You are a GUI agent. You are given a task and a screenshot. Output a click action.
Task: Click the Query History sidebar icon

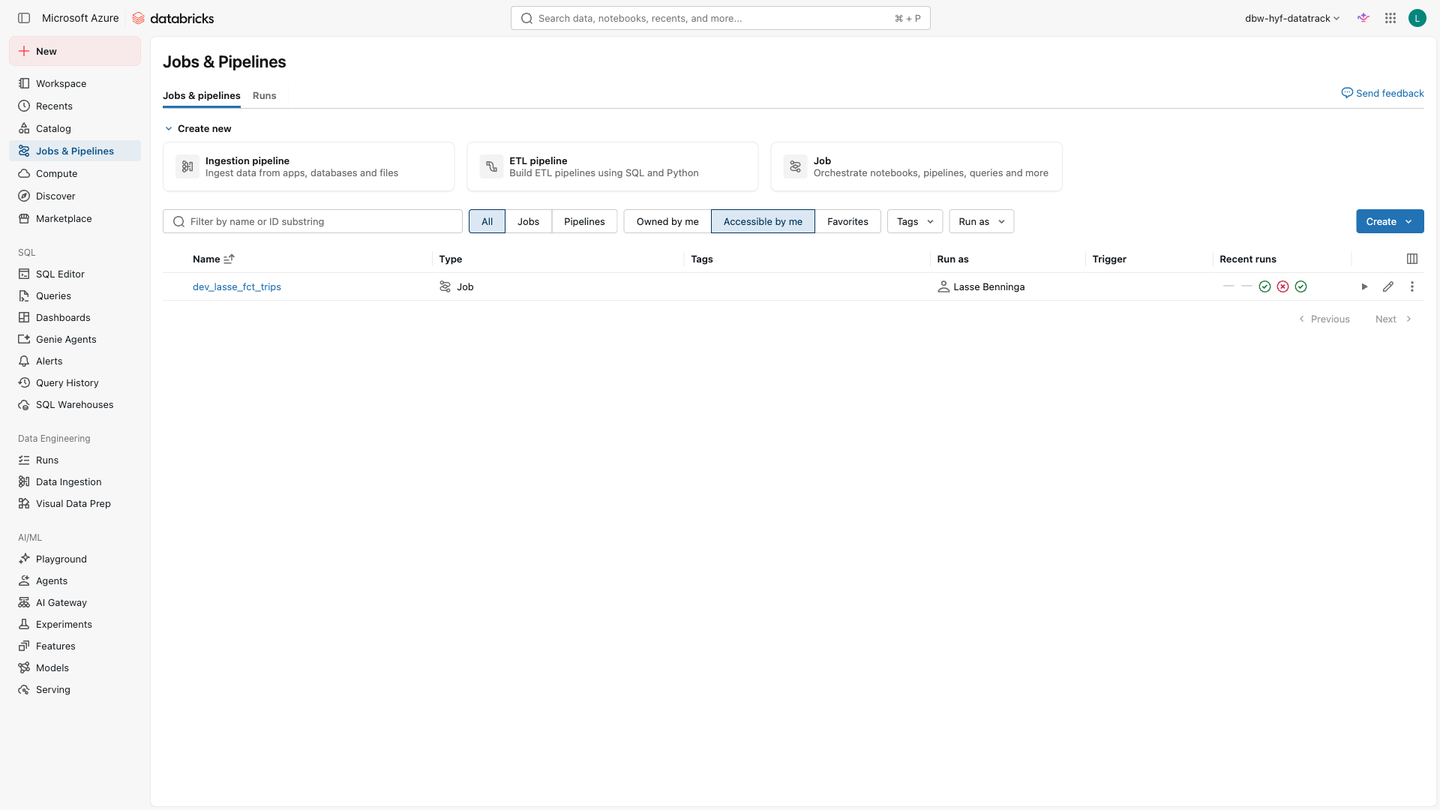(x=24, y=383)
